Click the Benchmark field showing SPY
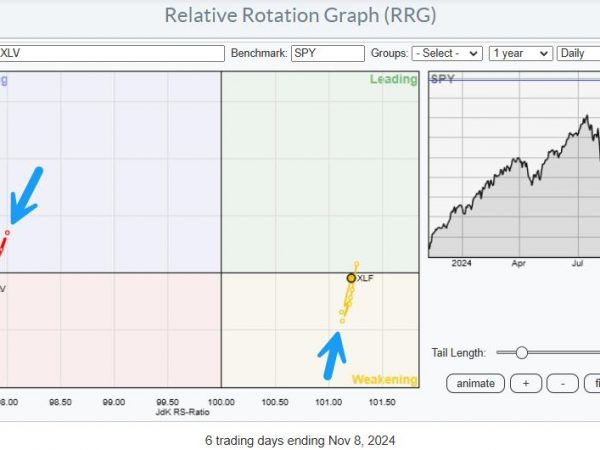 pos(328,53)
